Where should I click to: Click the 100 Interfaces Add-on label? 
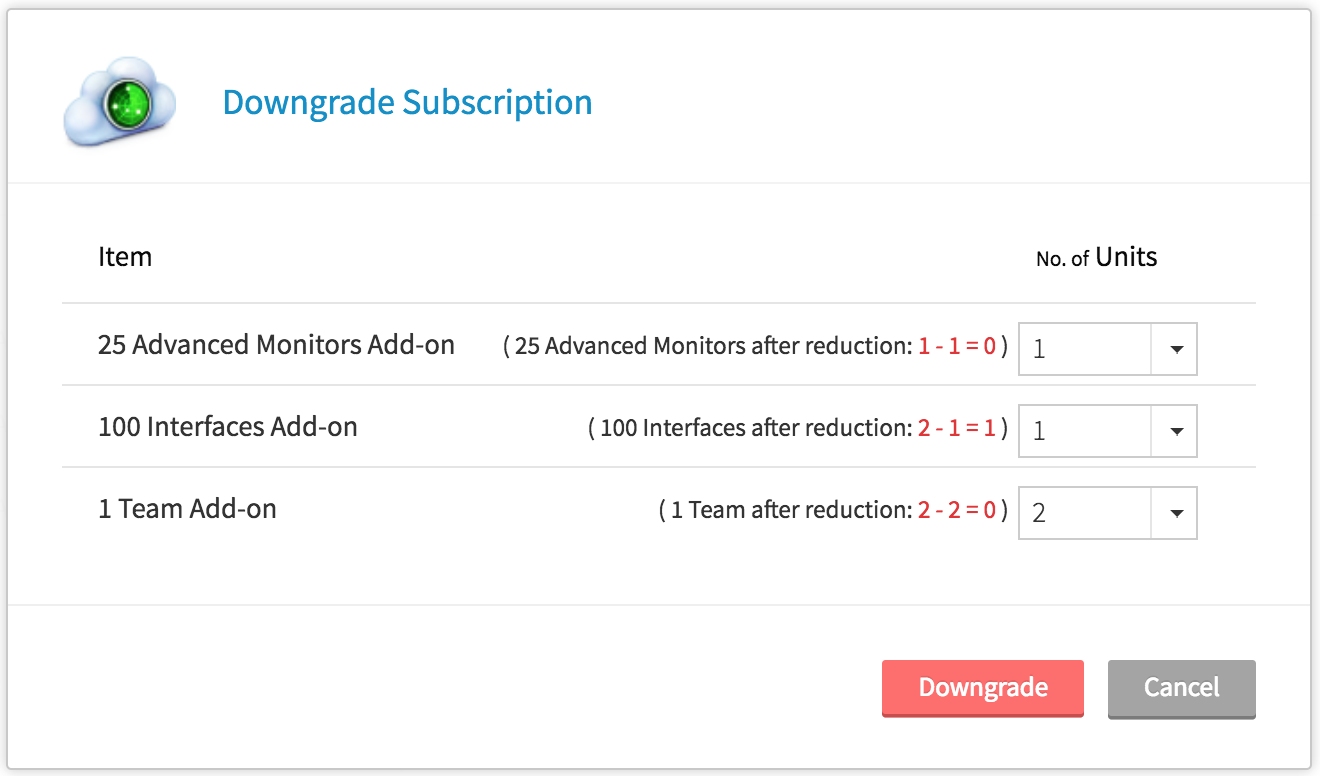227,427
